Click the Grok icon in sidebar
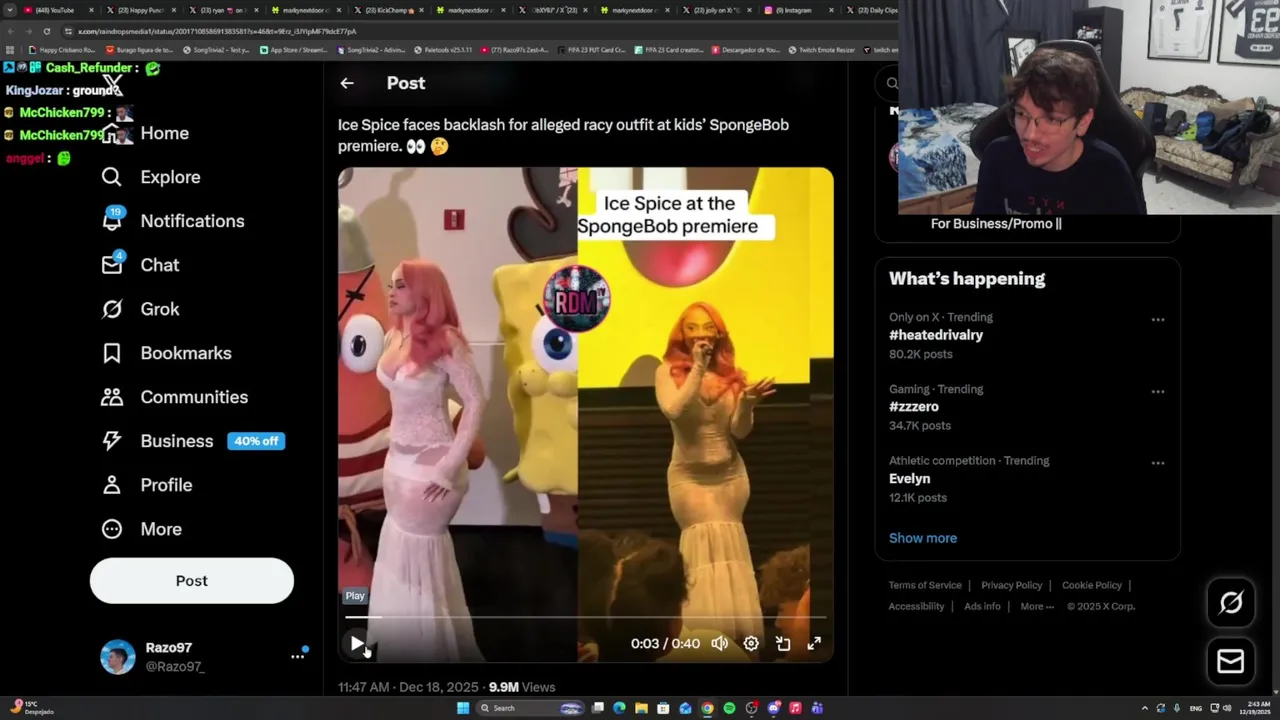 [111, 309]
